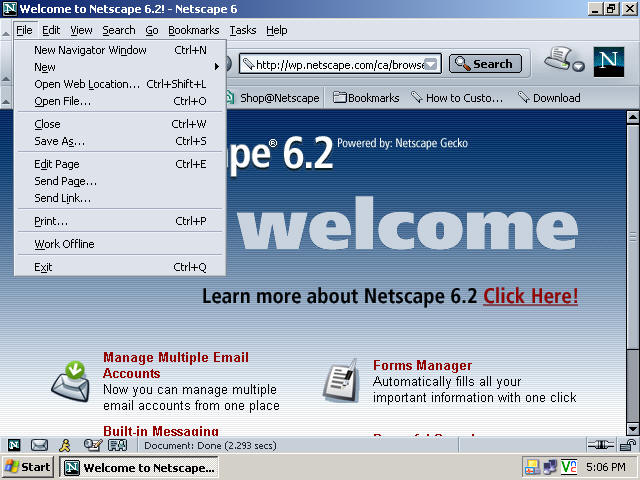The image size is (640, 480).
Task: Choose Open Web Location from File menu
Action: (x=120, y=84)
